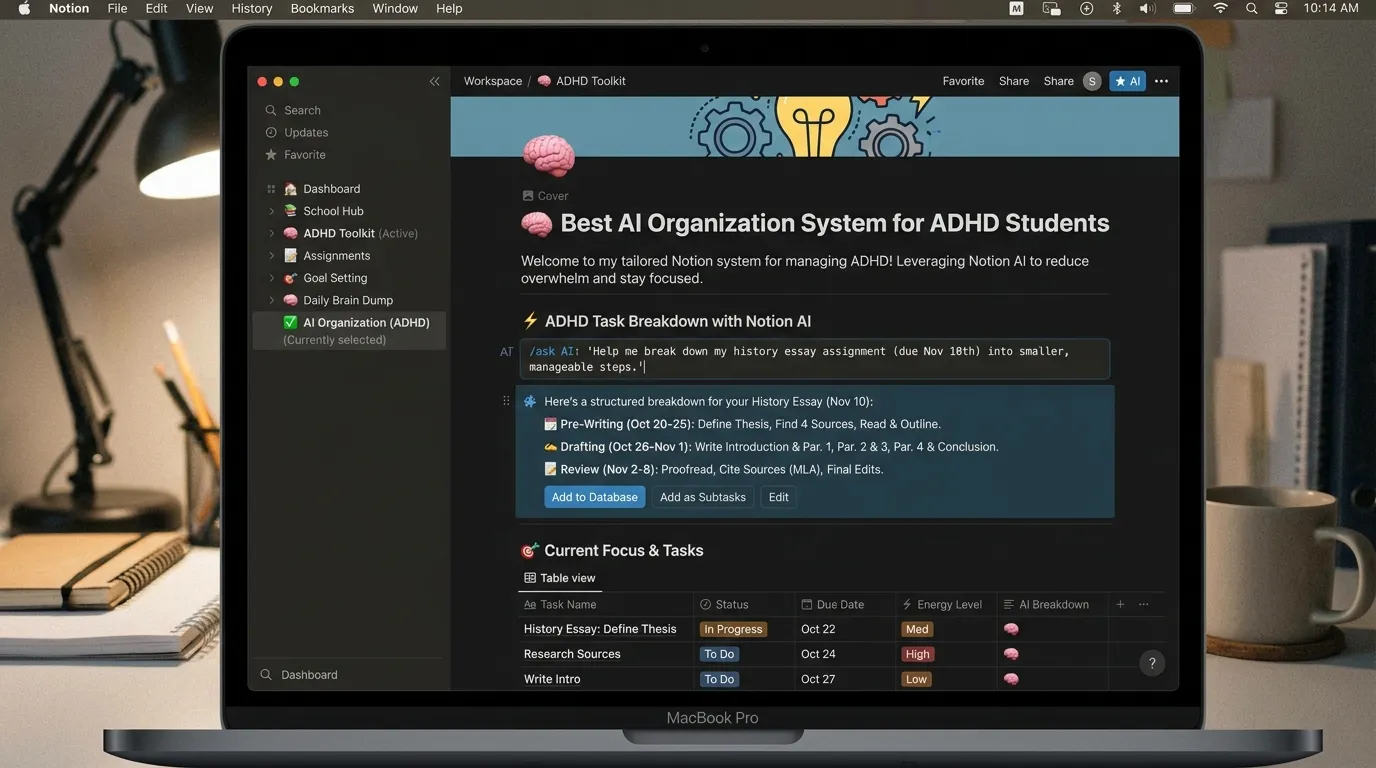Open the three-dot page menu in top bar
Image resolution: width=1376 pixels, height=768 pixels.
(1161, 82)
